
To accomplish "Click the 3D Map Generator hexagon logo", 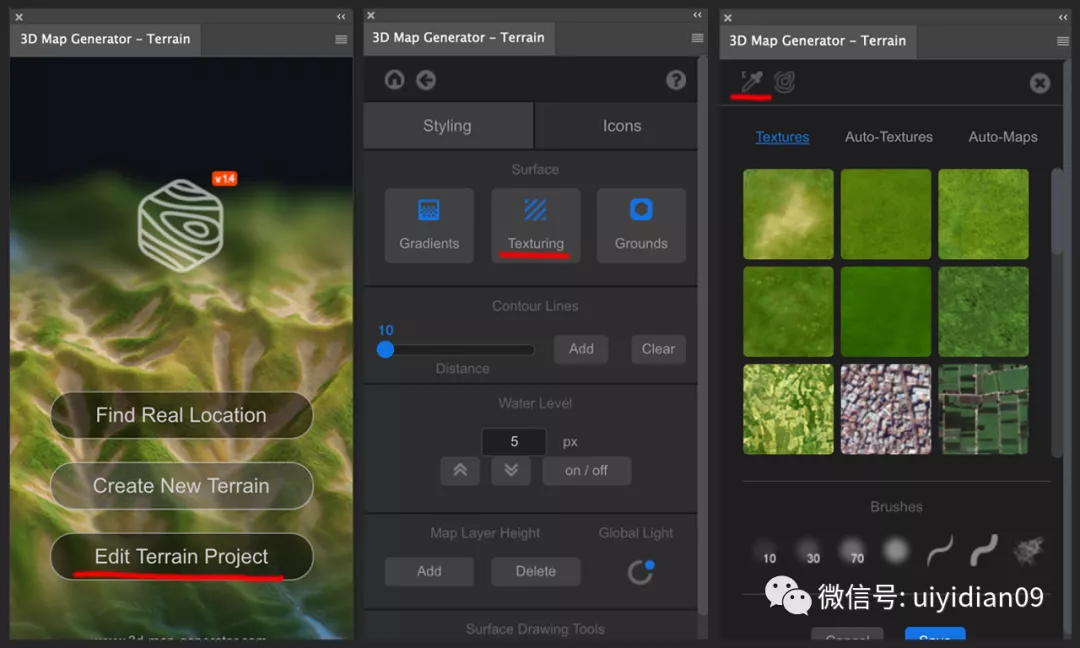I will coord(180,225).
